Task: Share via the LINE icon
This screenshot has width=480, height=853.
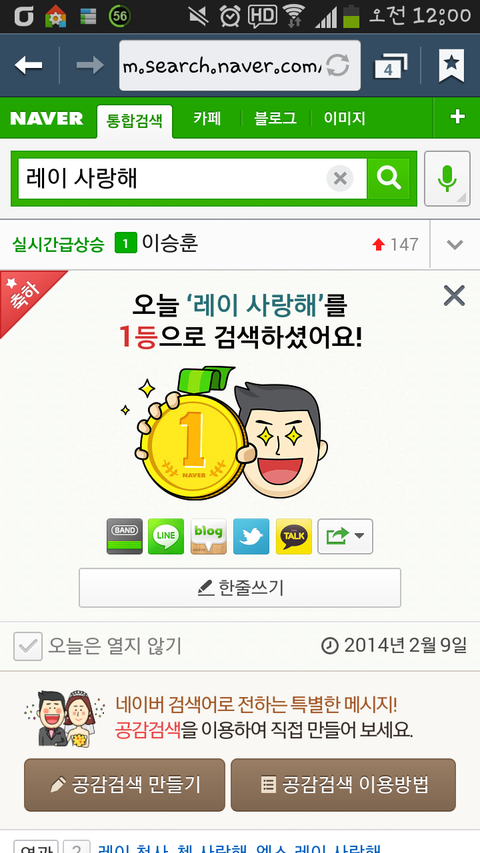Action: 166,536
